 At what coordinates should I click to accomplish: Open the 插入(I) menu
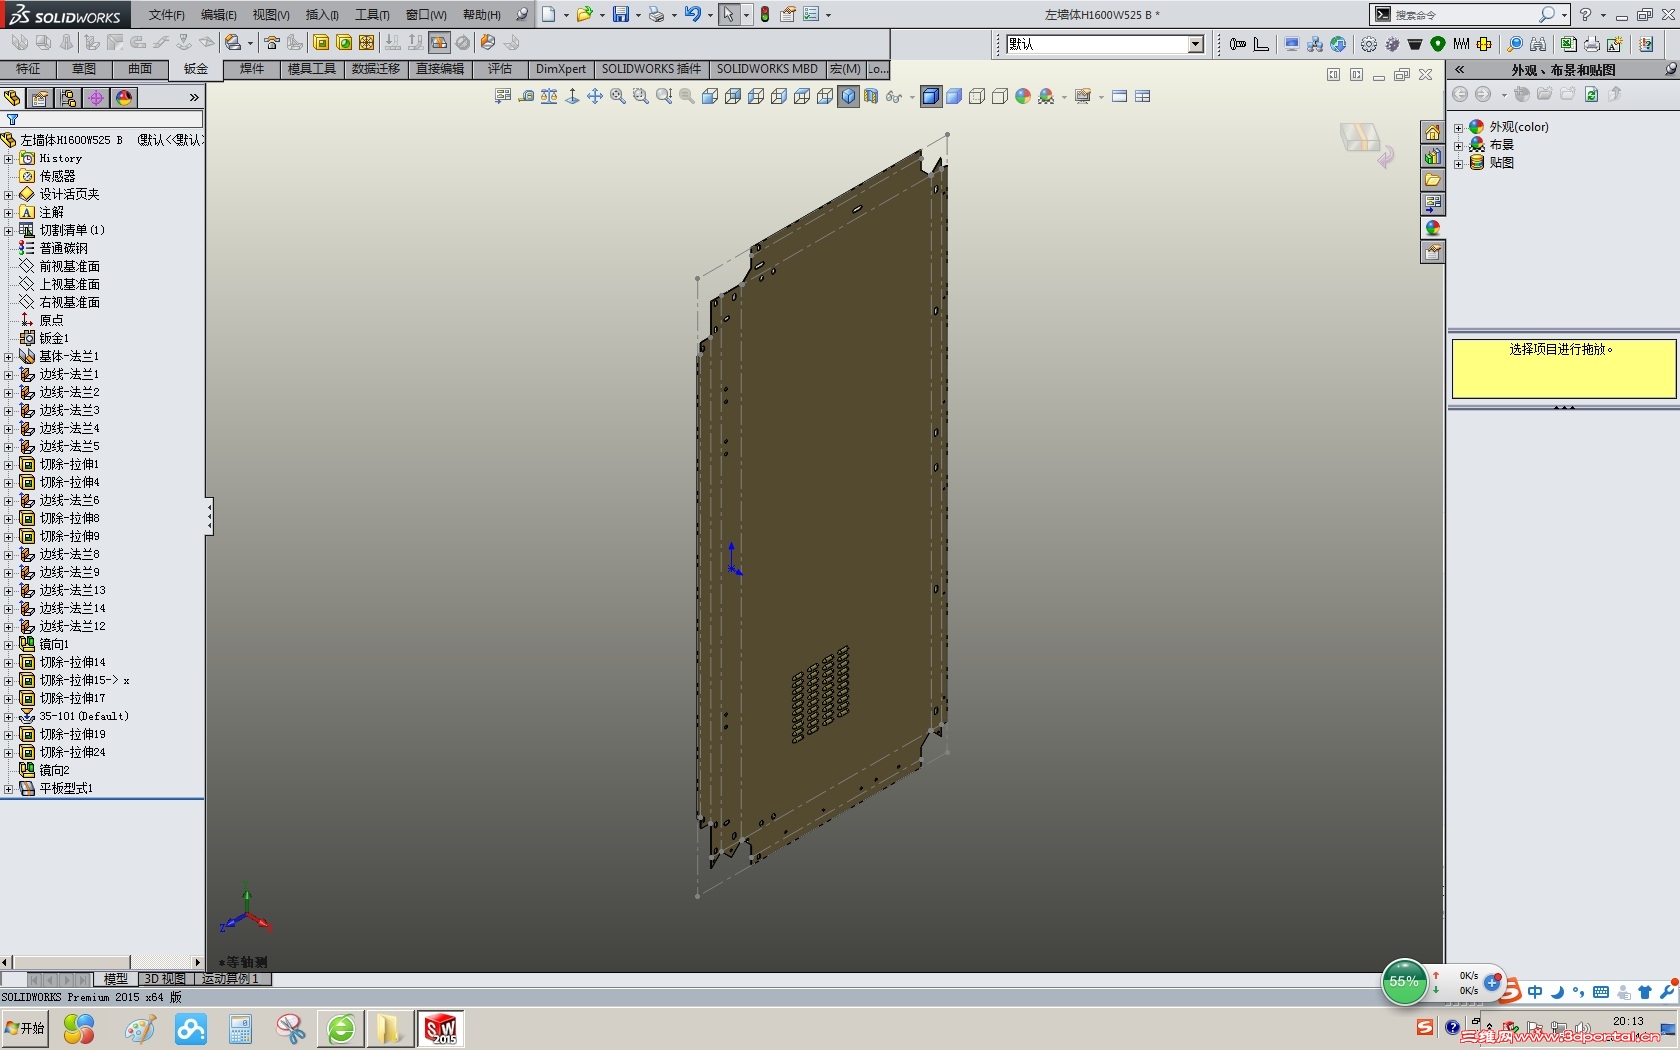pos(322,15)
